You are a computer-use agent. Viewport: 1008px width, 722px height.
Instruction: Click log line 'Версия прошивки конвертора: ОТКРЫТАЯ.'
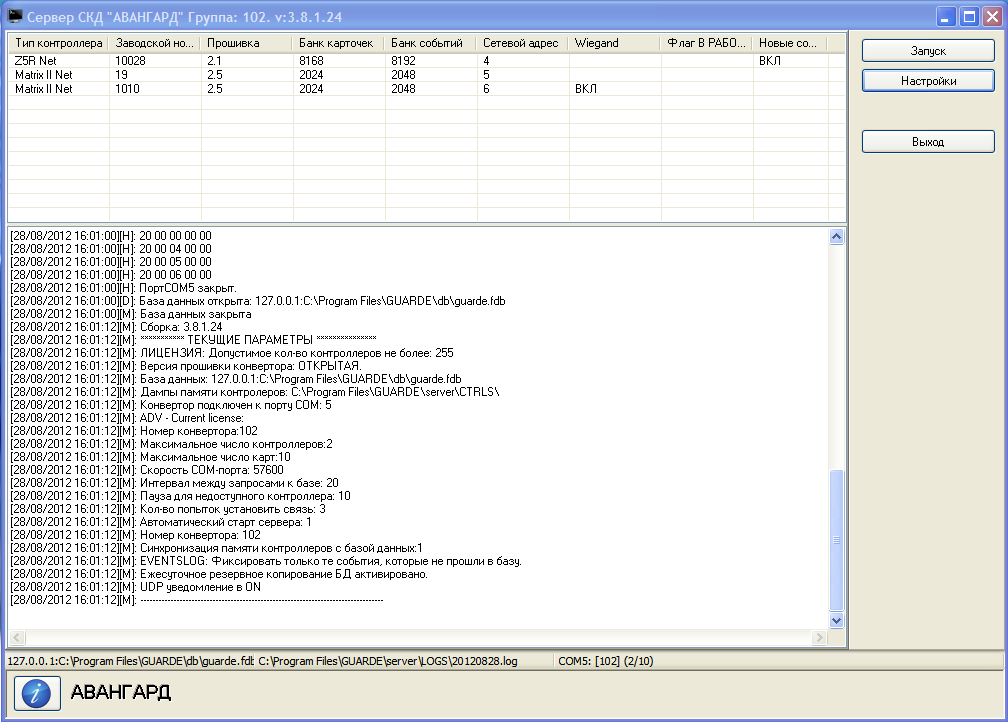pyautogui.click(x=186, y=366)
